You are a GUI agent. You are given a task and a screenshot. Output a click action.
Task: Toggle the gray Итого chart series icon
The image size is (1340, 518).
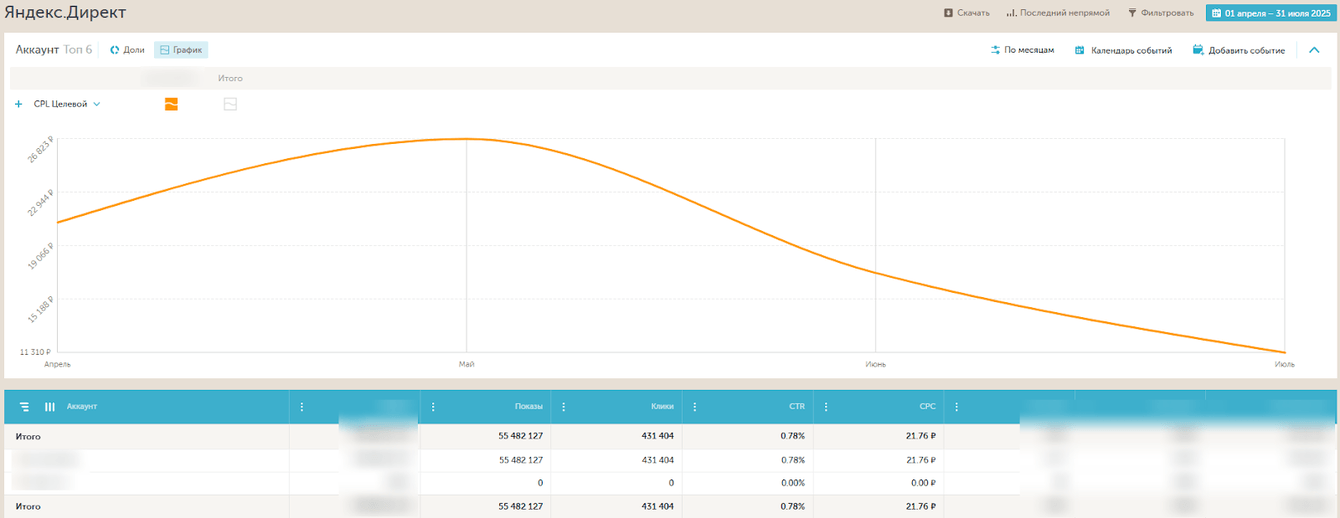230,104
